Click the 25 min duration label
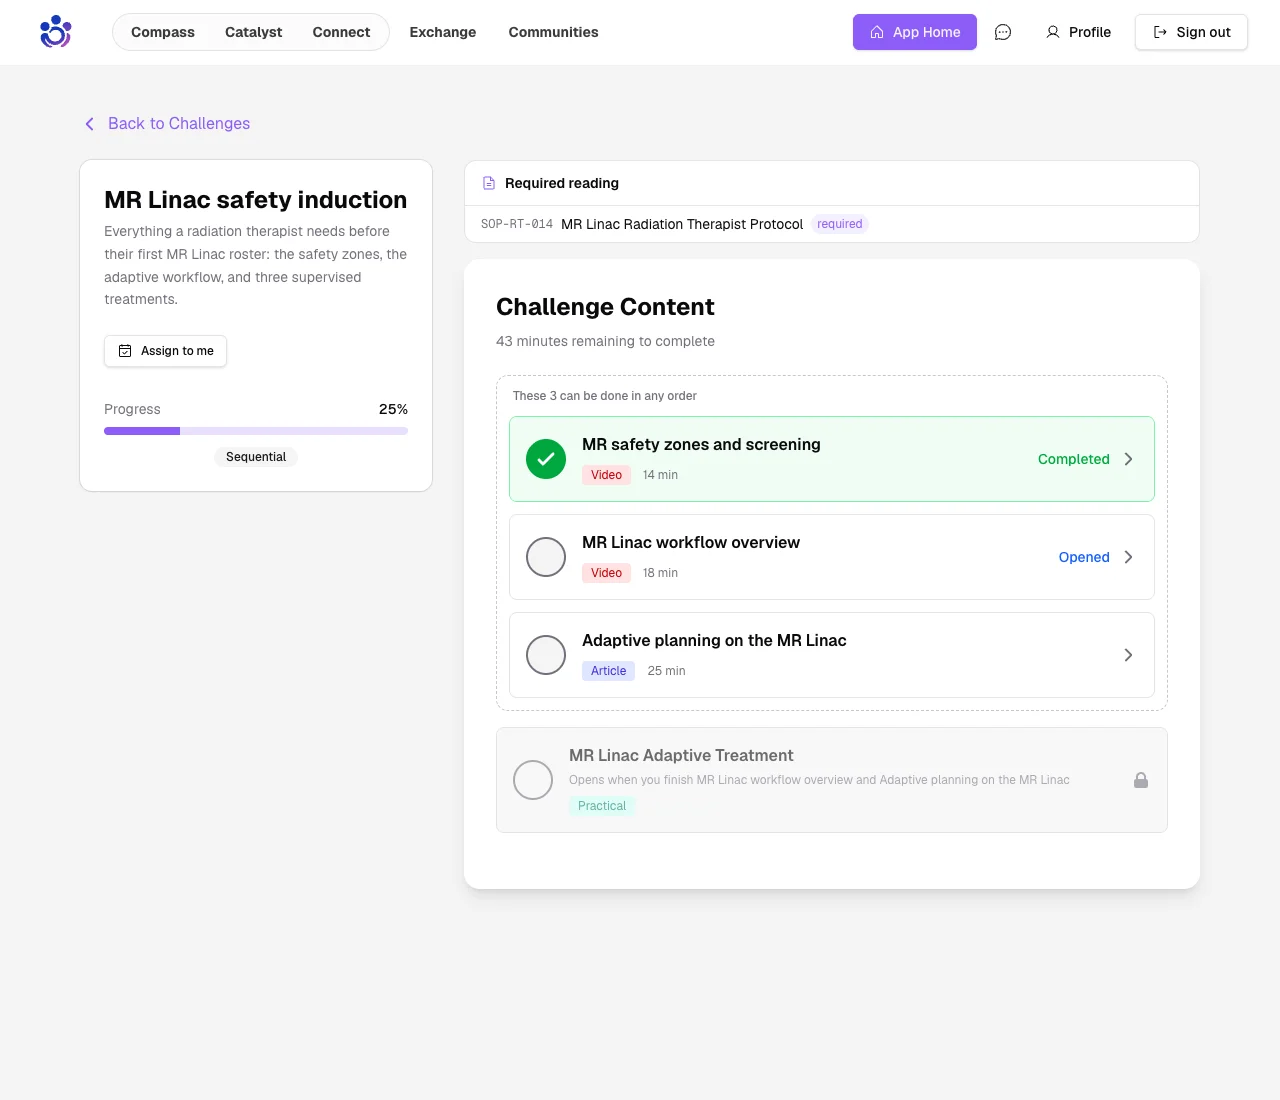 pos(666,671)
